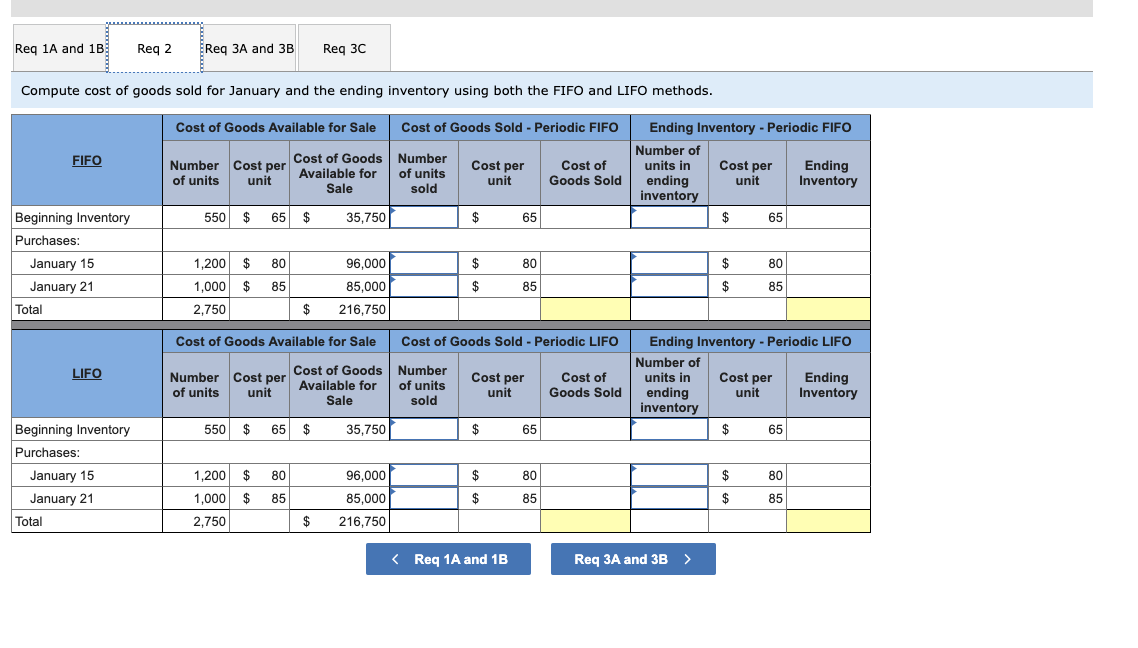The height and width of the screenshot is (648, 1138).
Task: Click LIFO Beginning Inventory ending units field
Action: coord(669,429)
